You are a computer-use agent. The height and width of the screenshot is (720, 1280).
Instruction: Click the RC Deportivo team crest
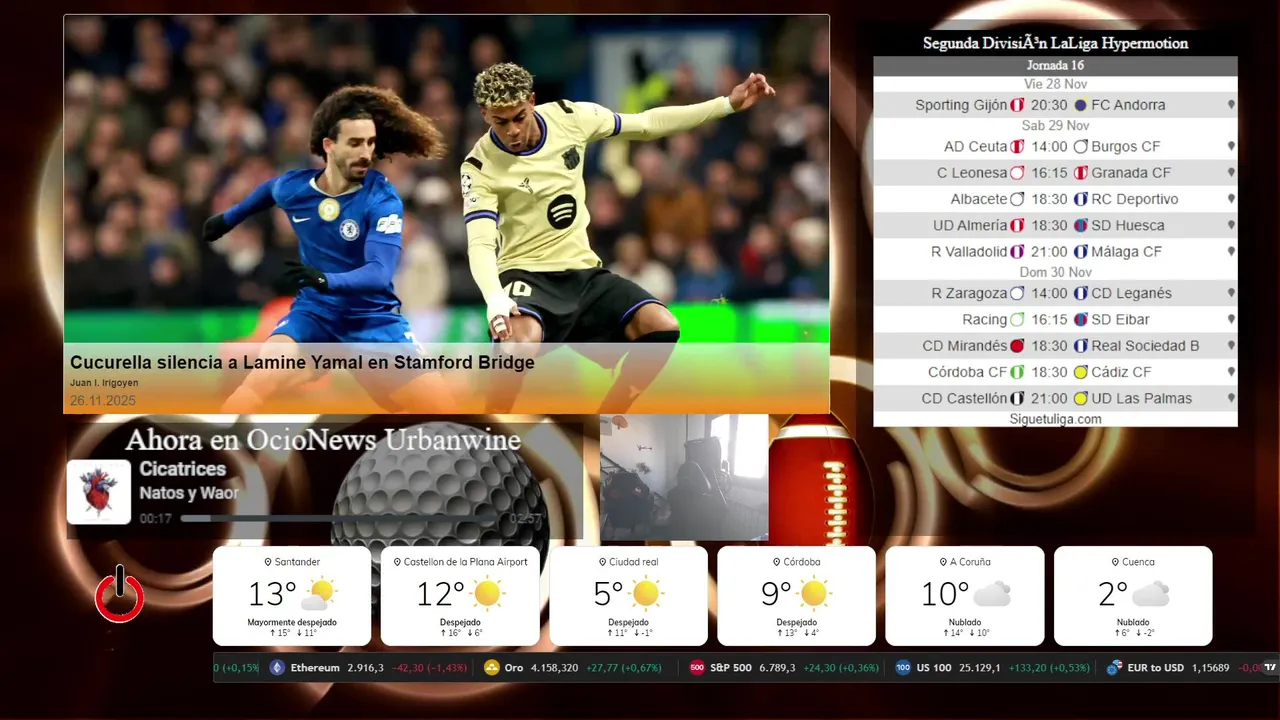tap(1080, 199)
